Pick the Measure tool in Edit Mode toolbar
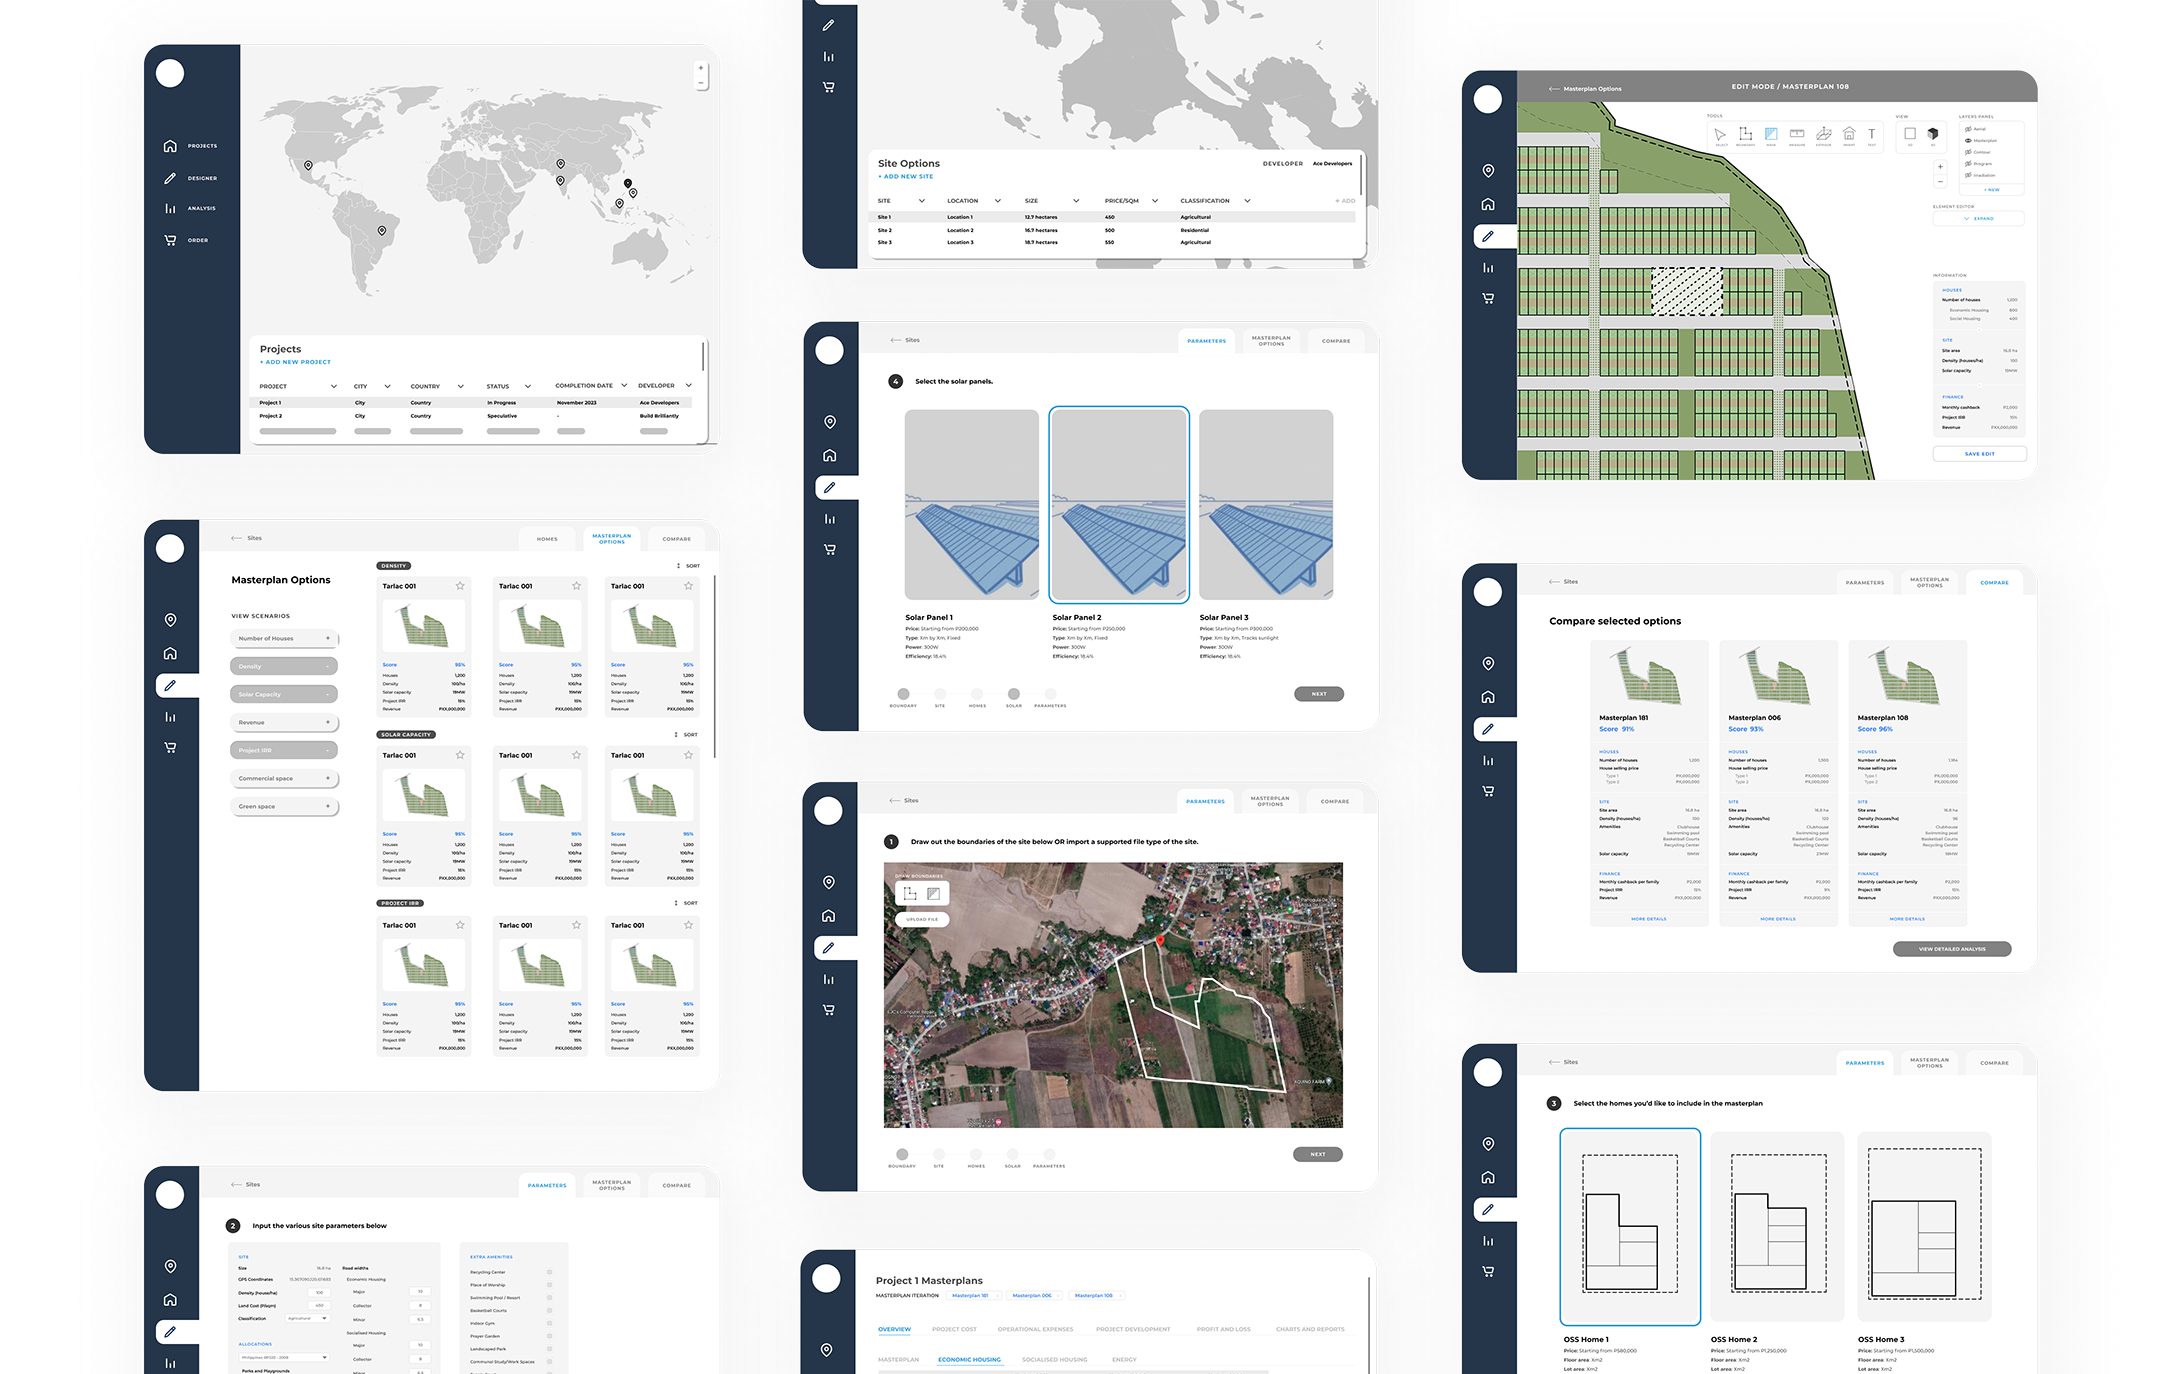This screenshot has width=2163, height=1374. point(1797,134)
